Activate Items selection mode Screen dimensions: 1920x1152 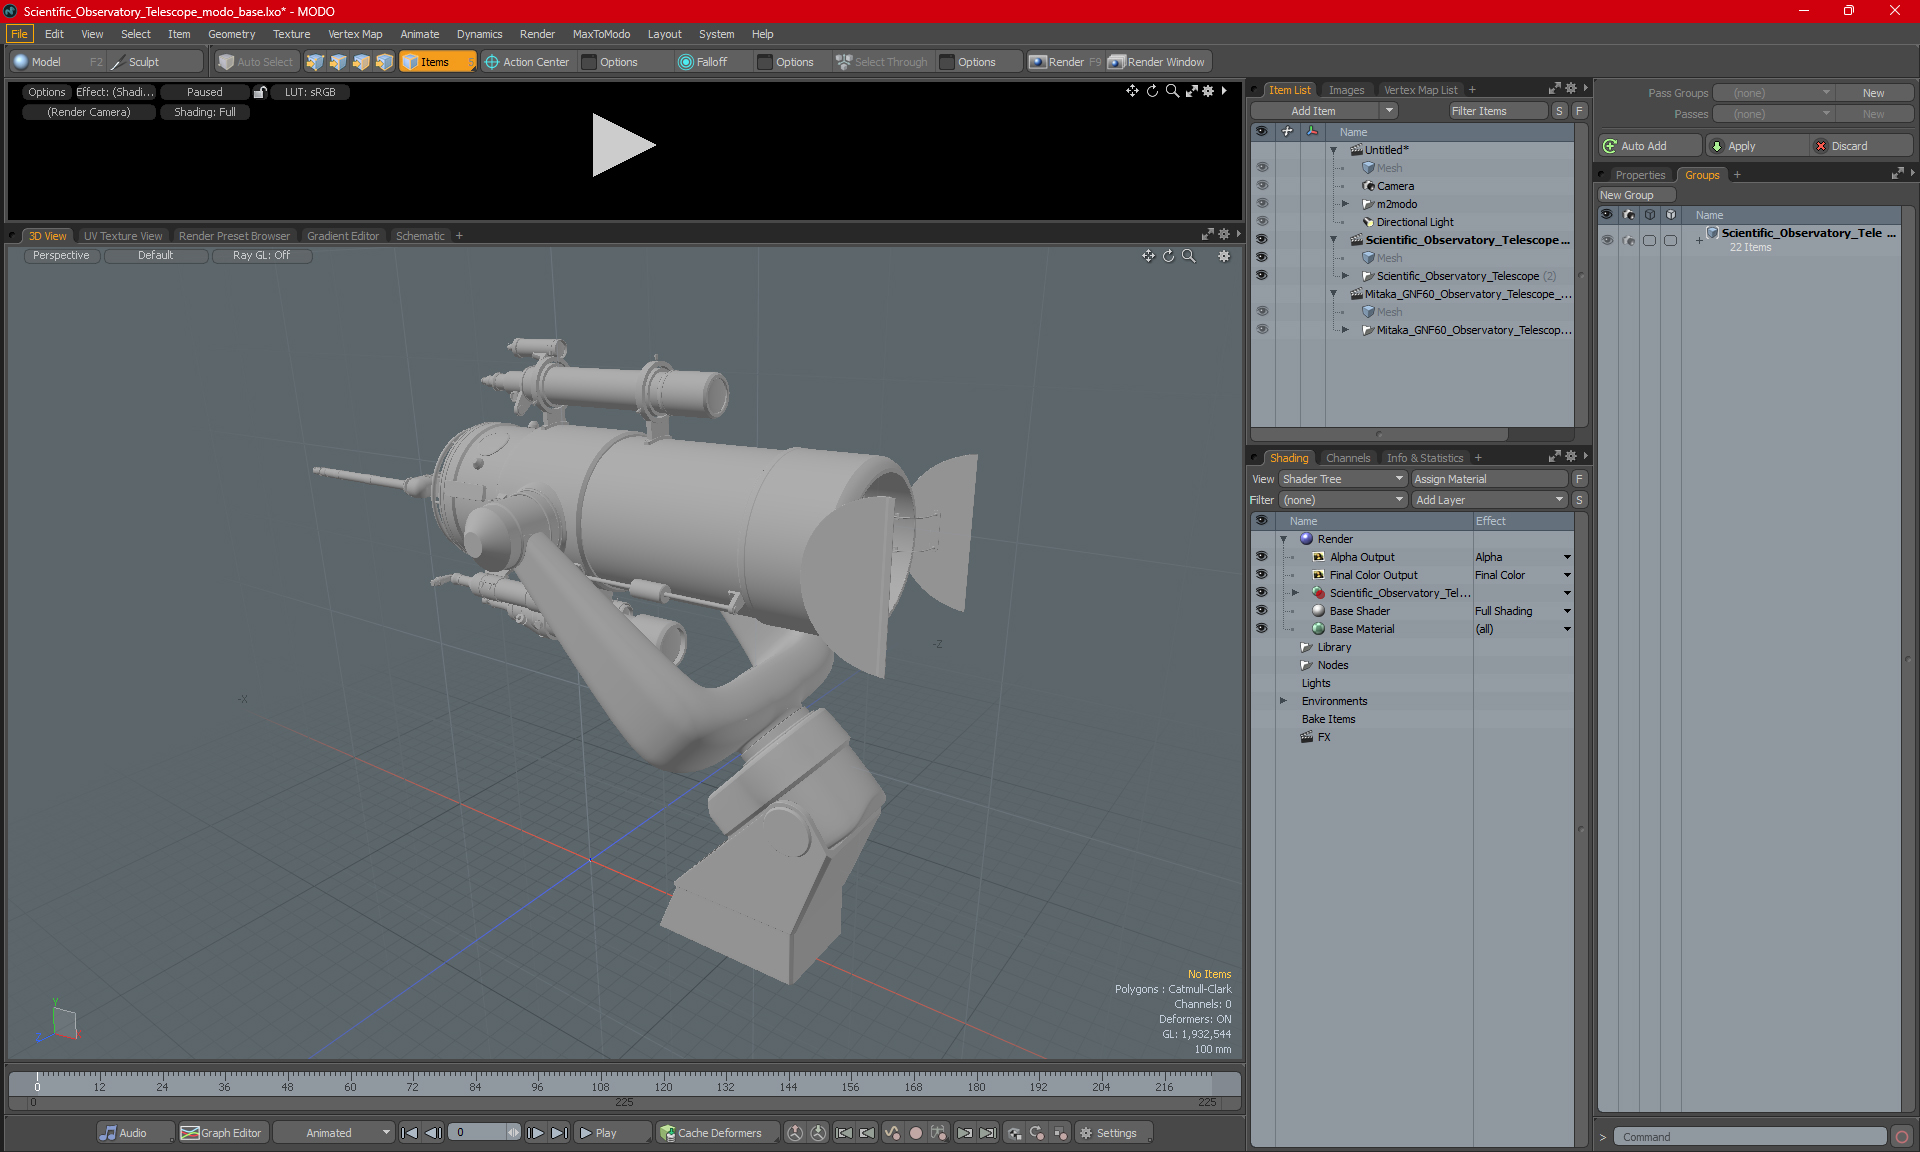pos(437,62)
